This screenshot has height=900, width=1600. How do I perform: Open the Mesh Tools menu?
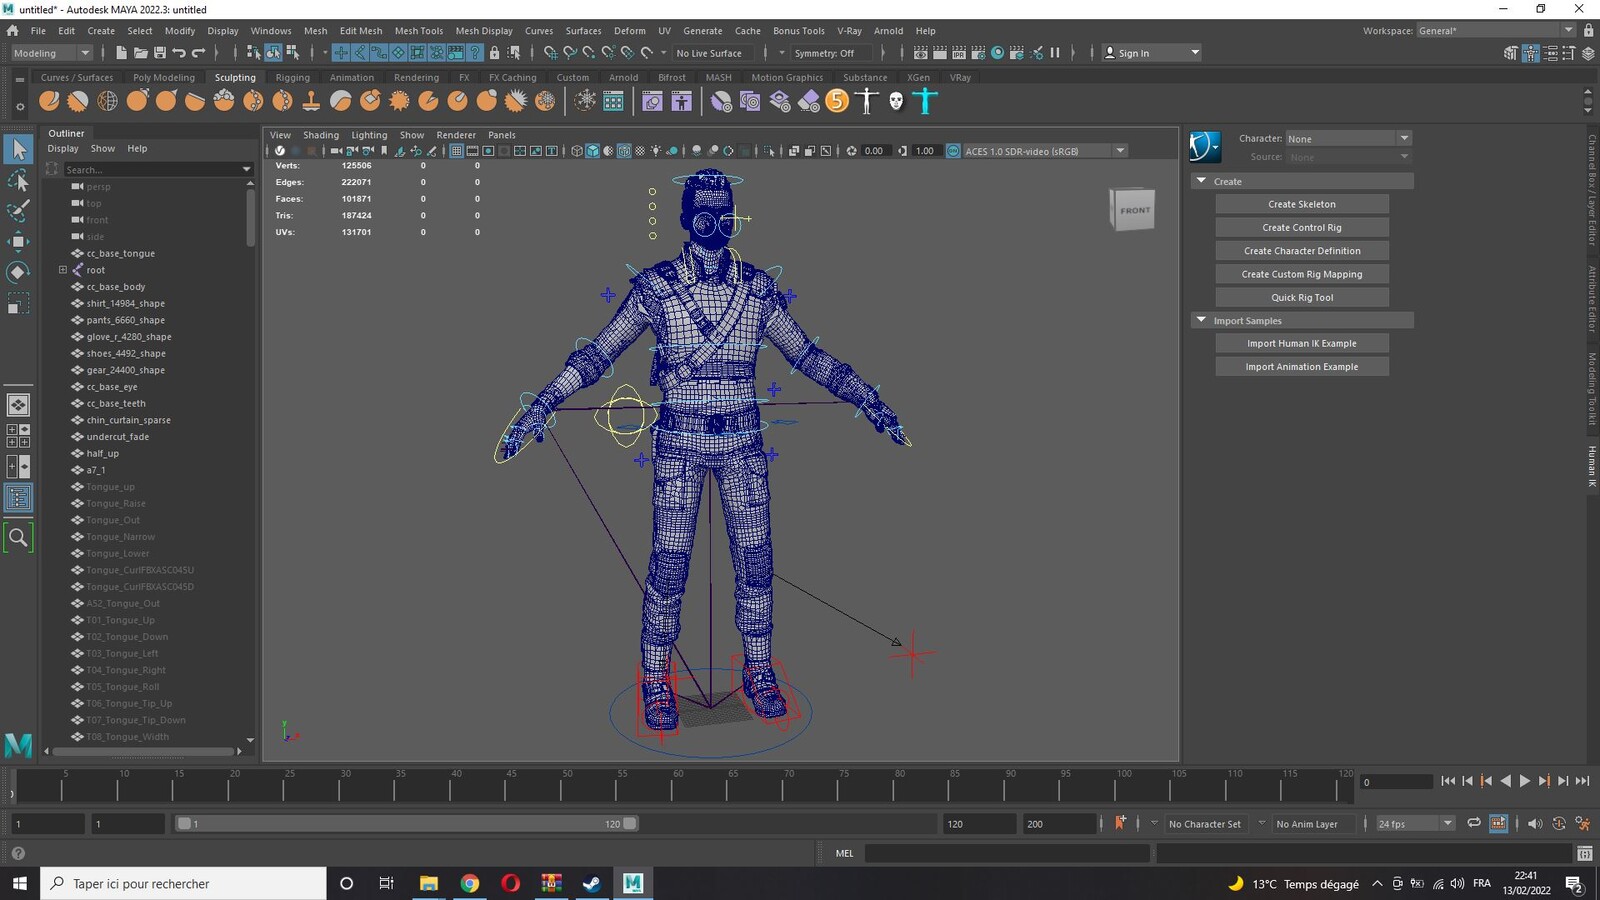[419, 31]
